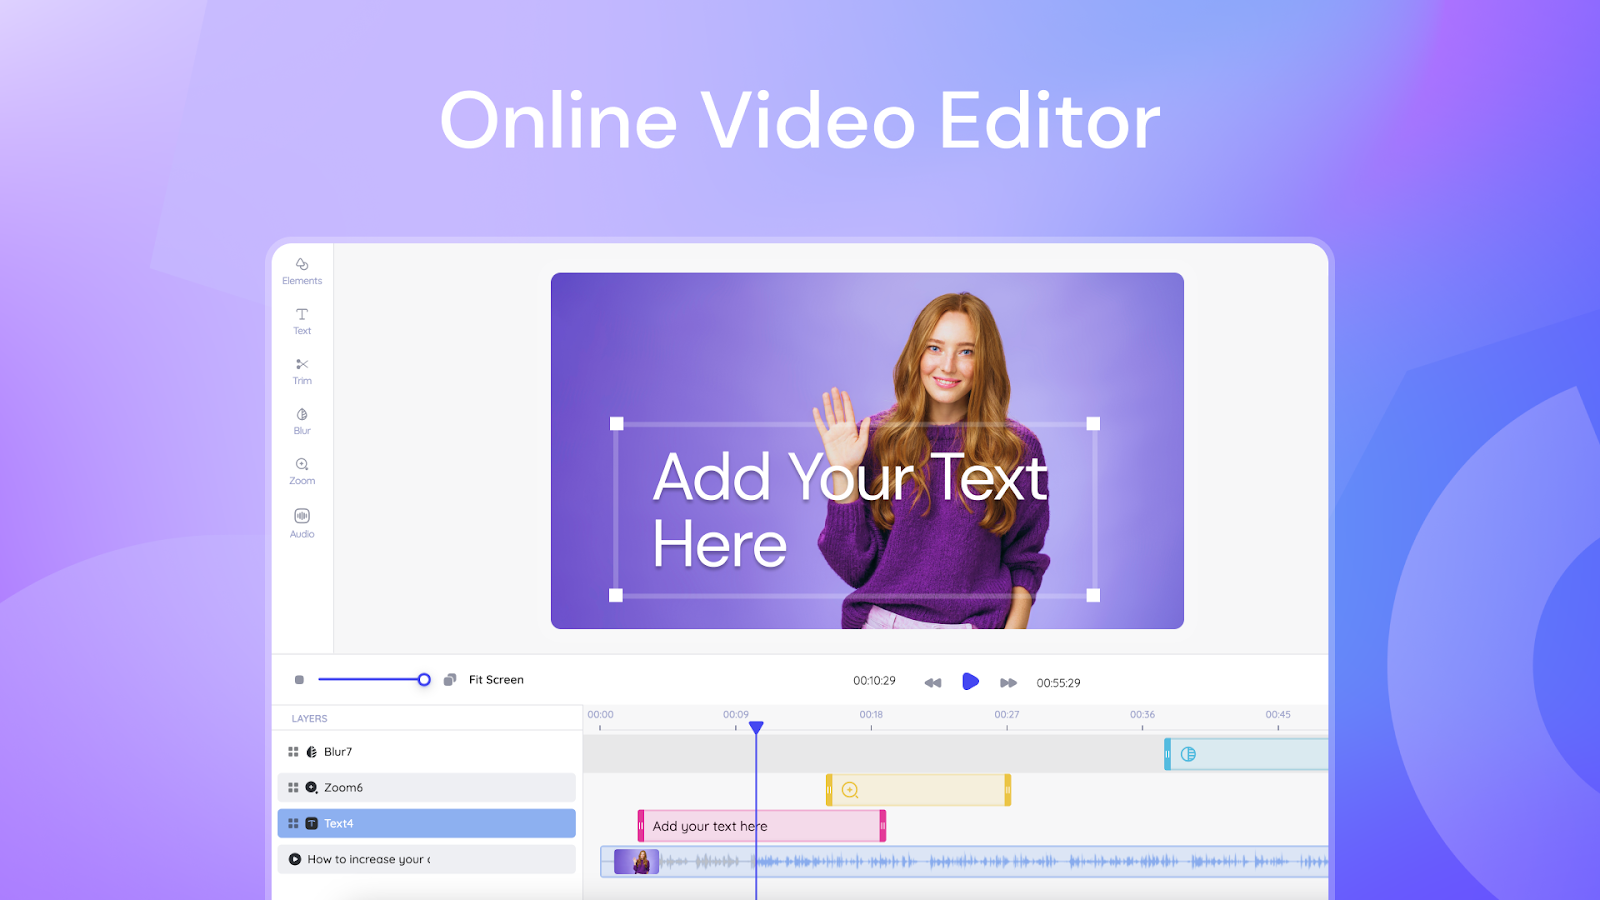The image size is (1600, 900).
Task: Open the Text tool
Action: click(x=301, y=321)
